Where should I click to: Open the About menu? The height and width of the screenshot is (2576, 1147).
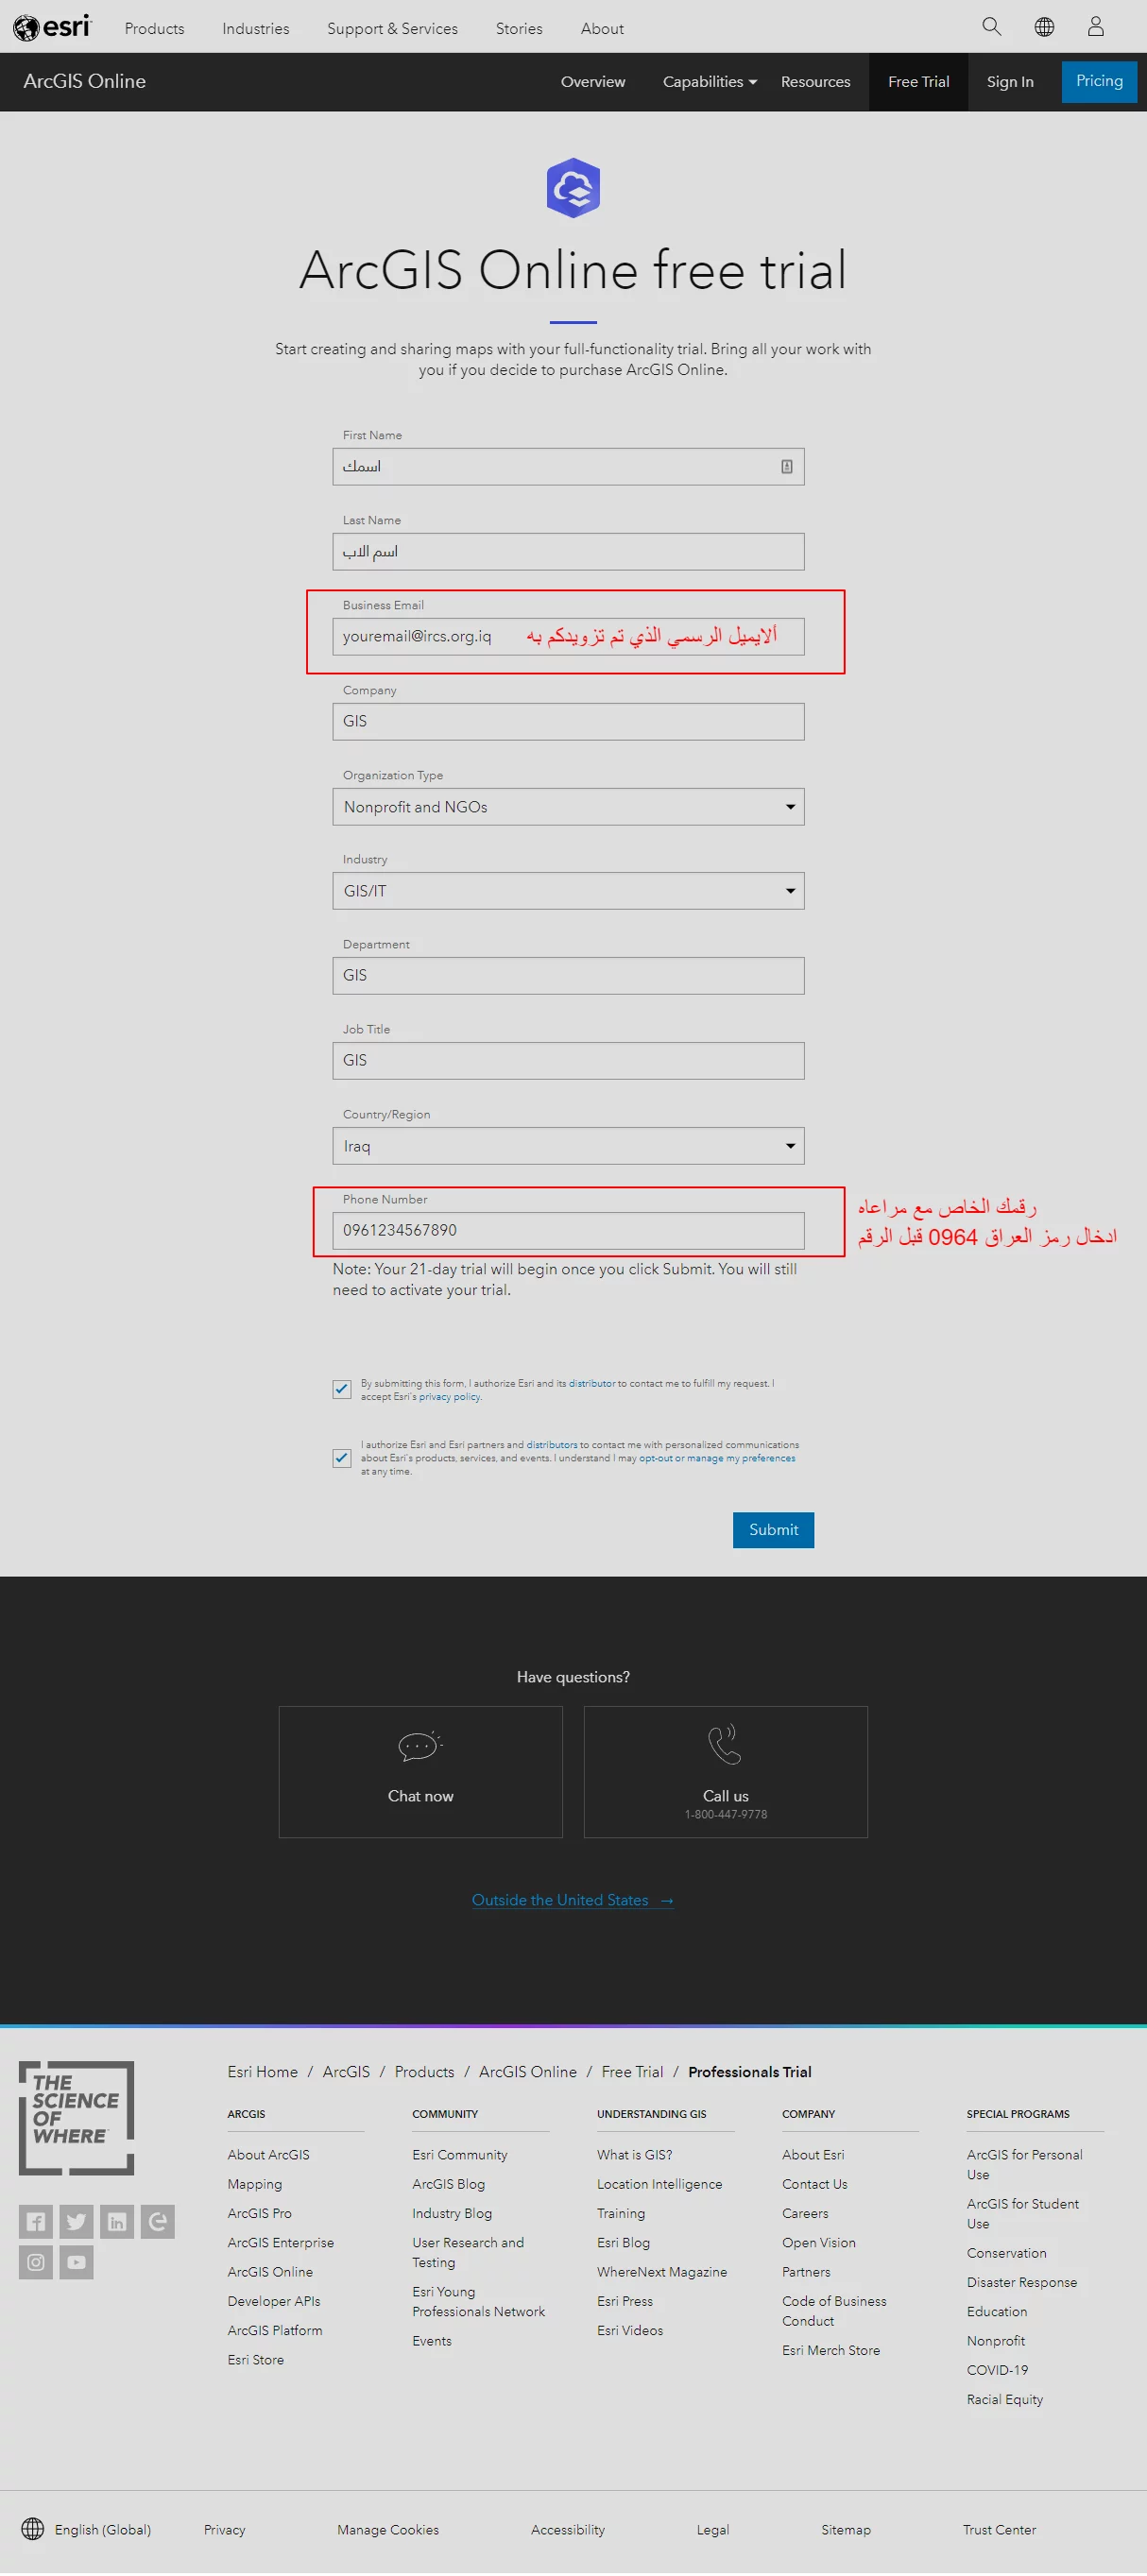click(x=602, y=29)
